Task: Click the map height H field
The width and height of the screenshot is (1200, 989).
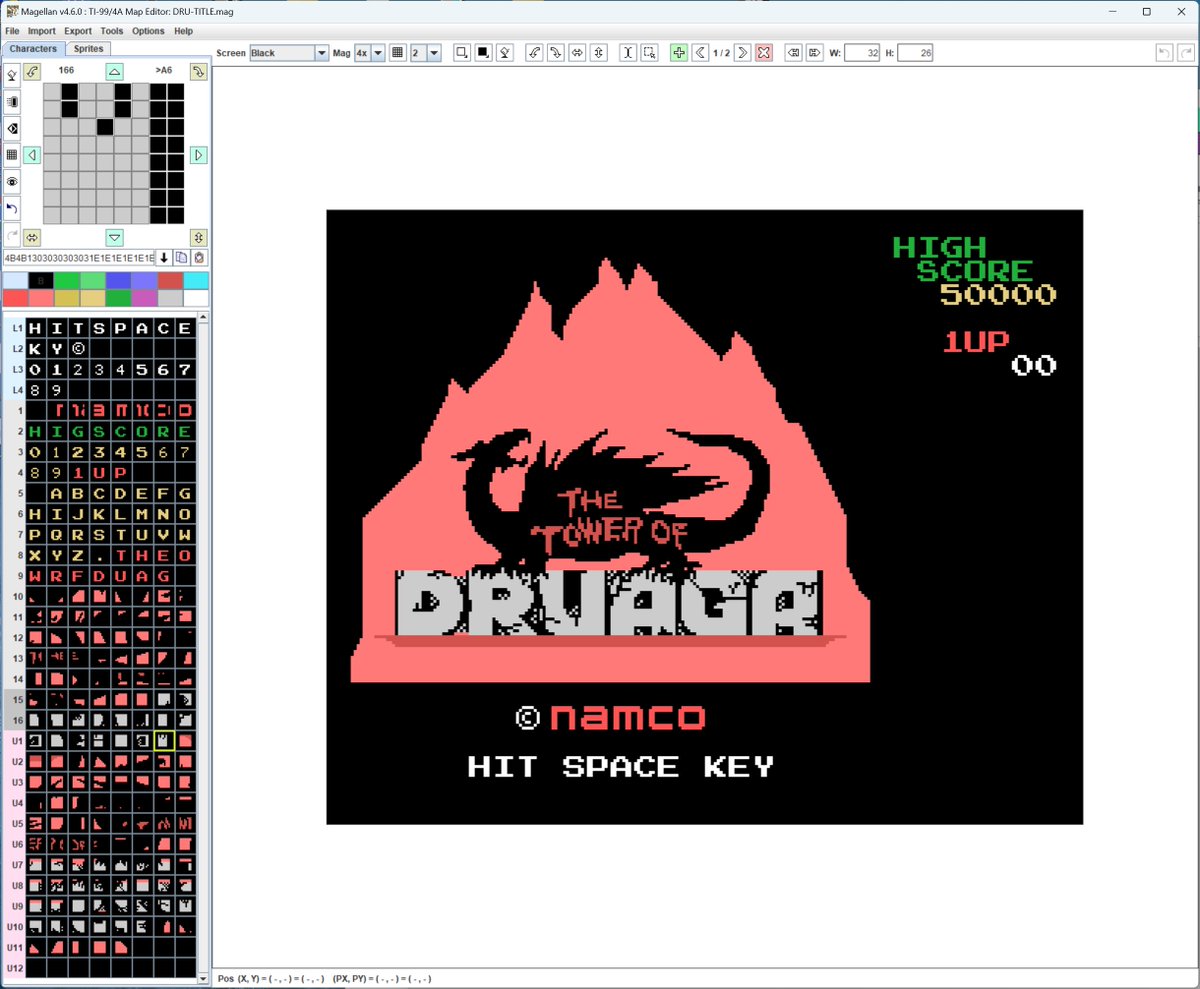Action: 915,53
